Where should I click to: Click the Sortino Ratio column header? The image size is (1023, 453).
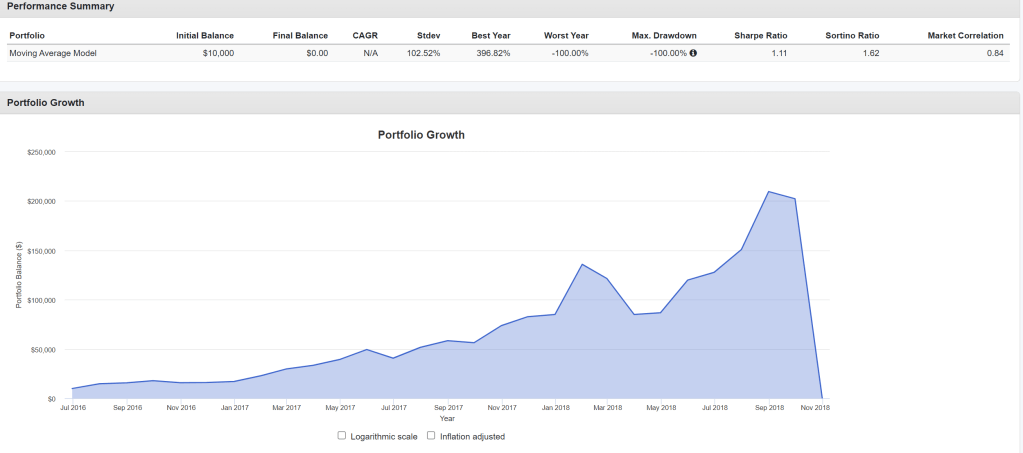(x=852, y=36)
